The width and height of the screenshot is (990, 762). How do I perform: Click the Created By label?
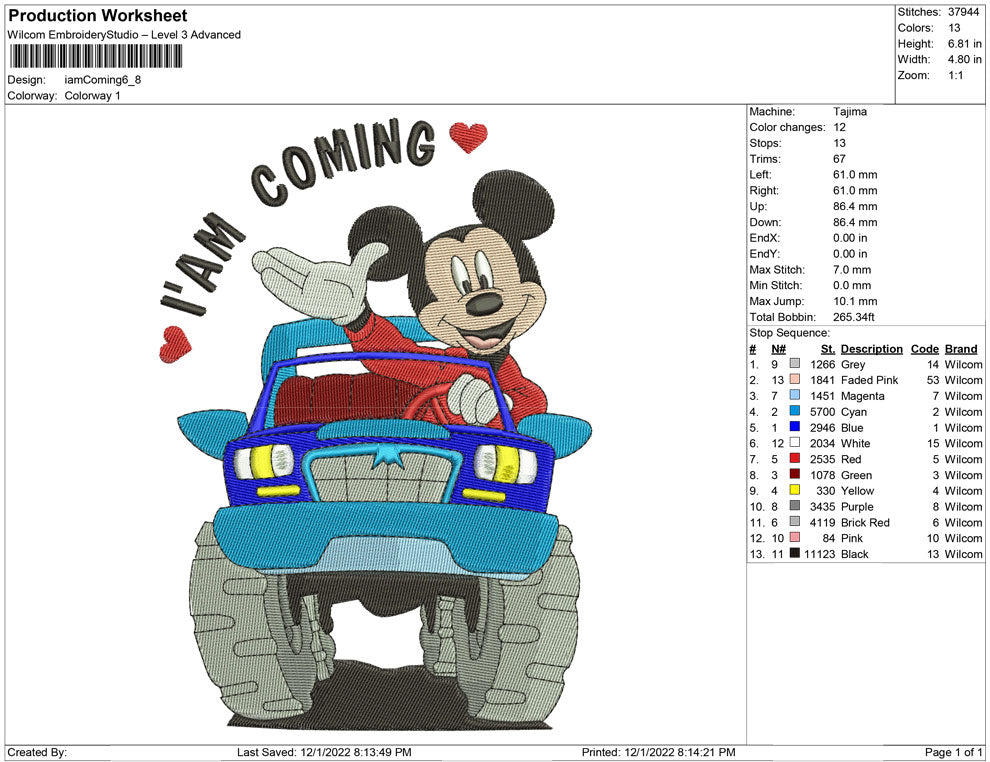37,753
